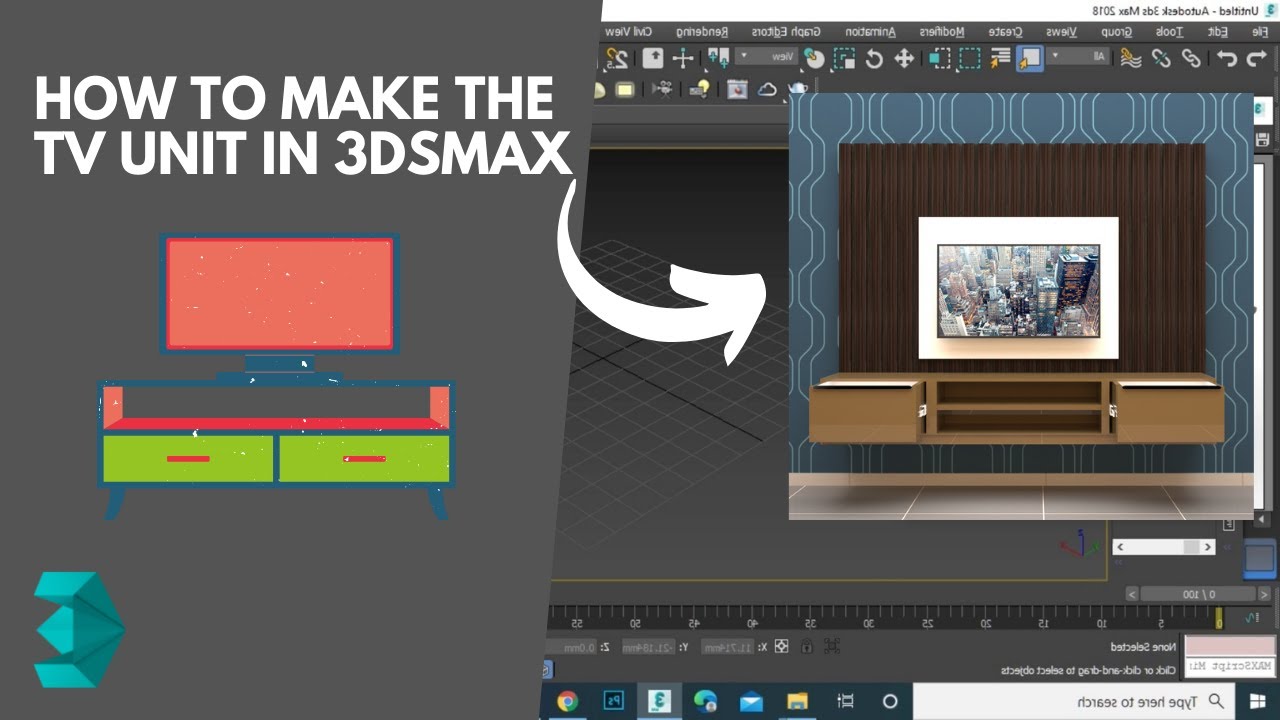Screen dimensions: 1280x720
Task: Pick the Select and Rotate tool
Action: (x=873, y=58)
